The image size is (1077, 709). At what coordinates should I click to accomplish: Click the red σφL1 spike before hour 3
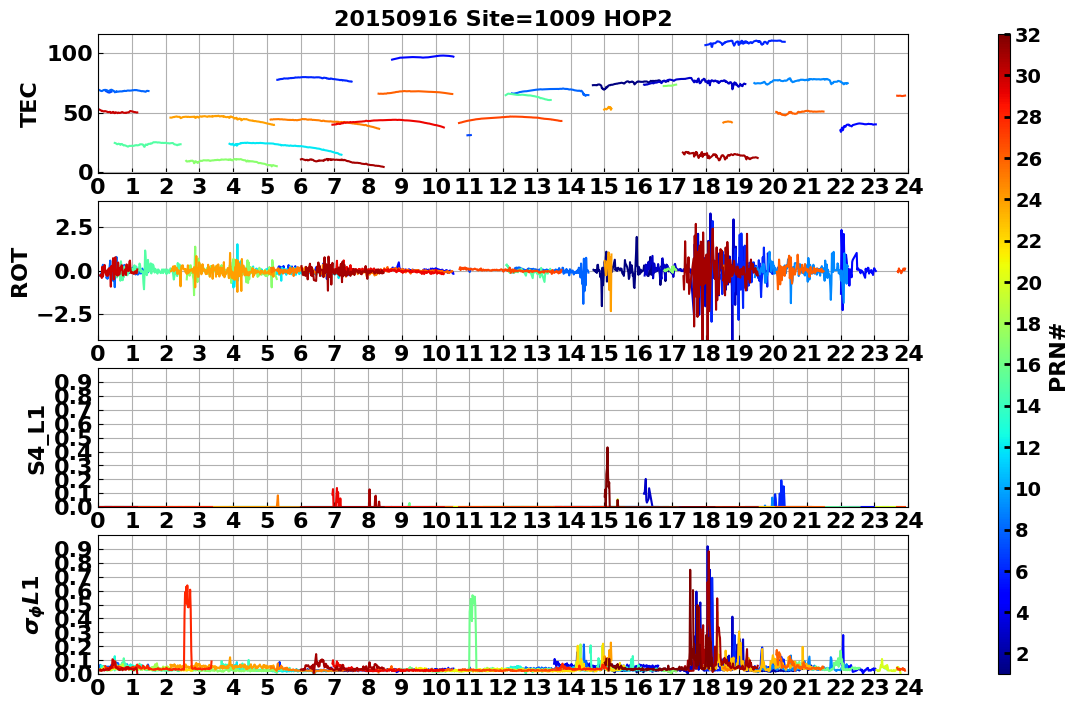point(188,625)
